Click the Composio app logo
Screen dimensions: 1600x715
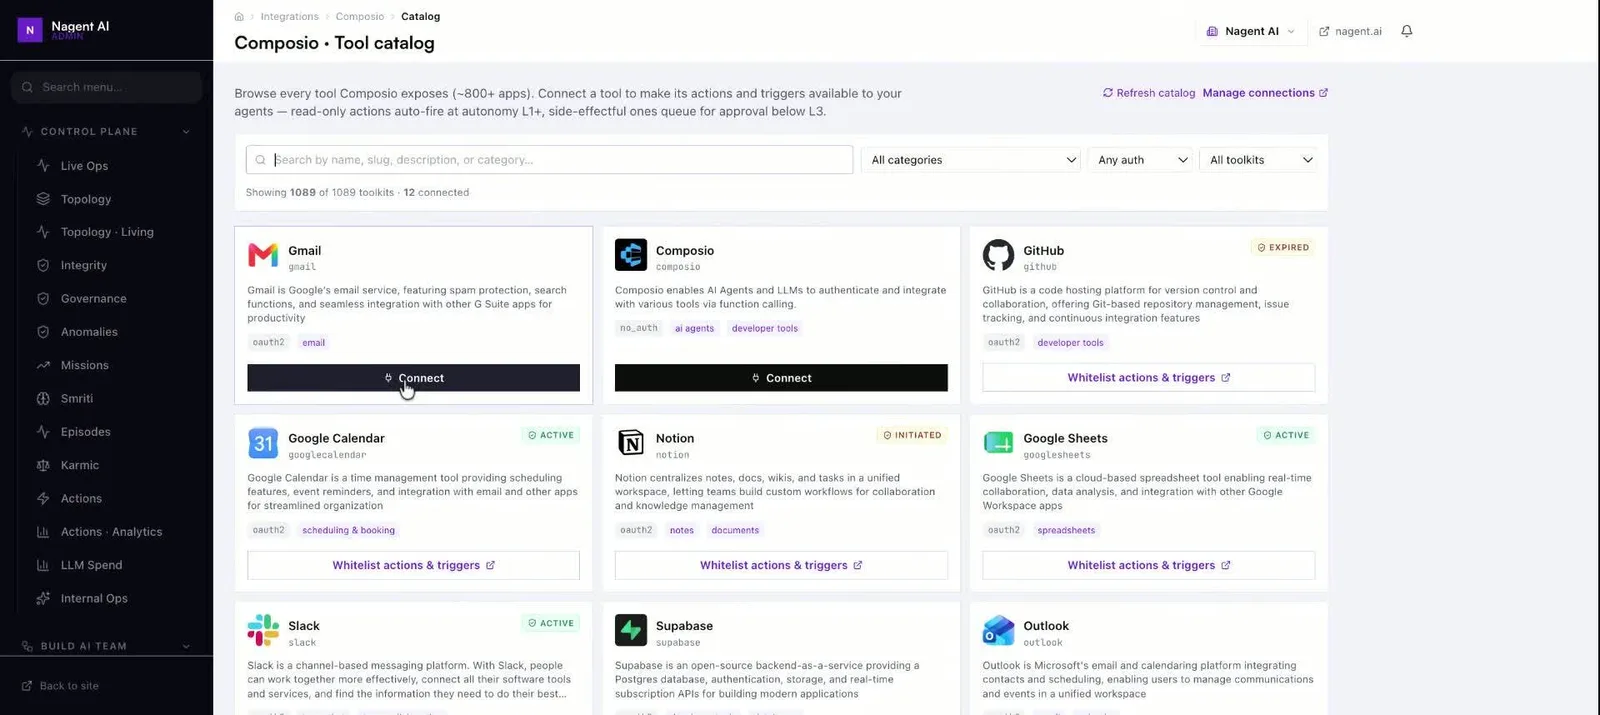[x=631, y=255]
